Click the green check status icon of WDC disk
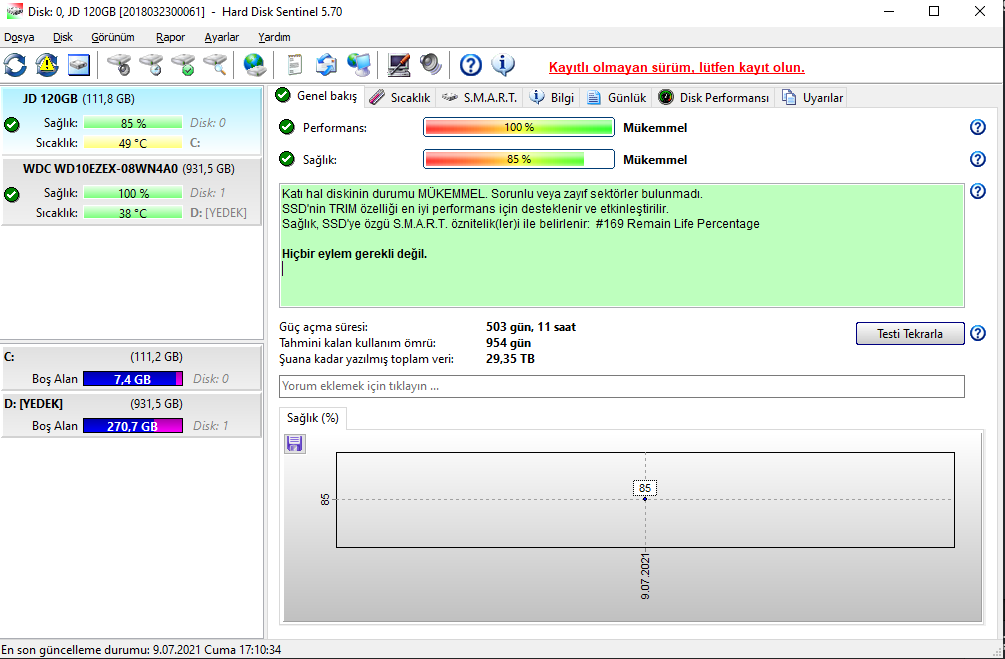1005x659 pixels. (x=12, y=194)
